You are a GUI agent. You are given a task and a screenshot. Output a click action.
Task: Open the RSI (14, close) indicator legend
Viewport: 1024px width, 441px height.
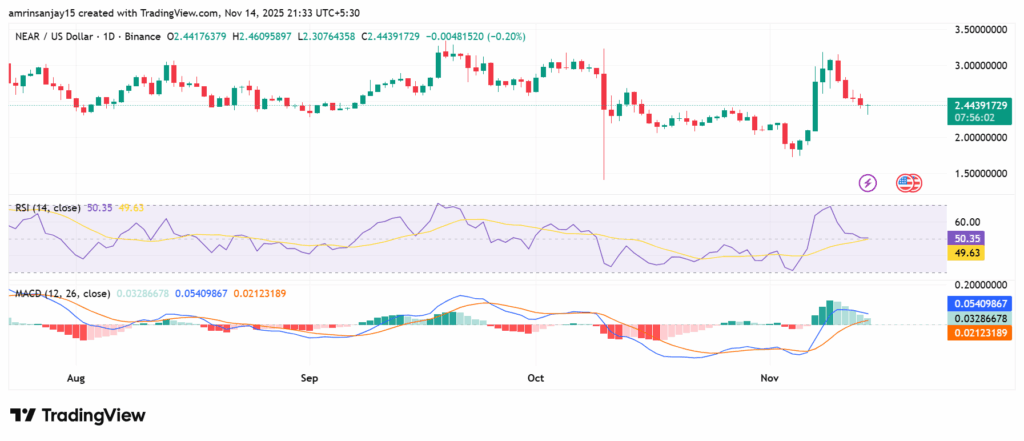coord(48,208)
